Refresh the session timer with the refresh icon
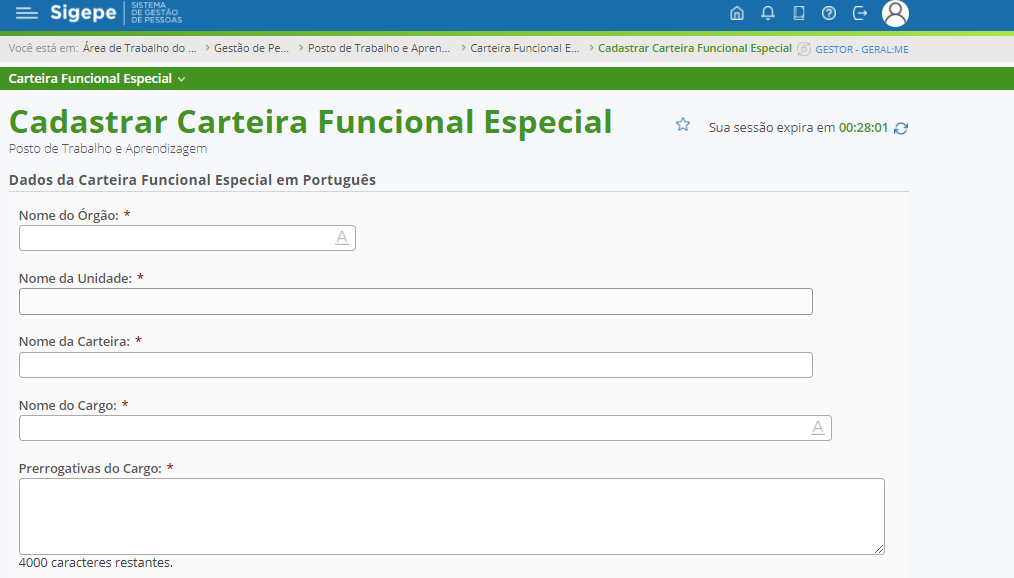Viewport: 1014px width, 578px height. [x=899, y=128]
